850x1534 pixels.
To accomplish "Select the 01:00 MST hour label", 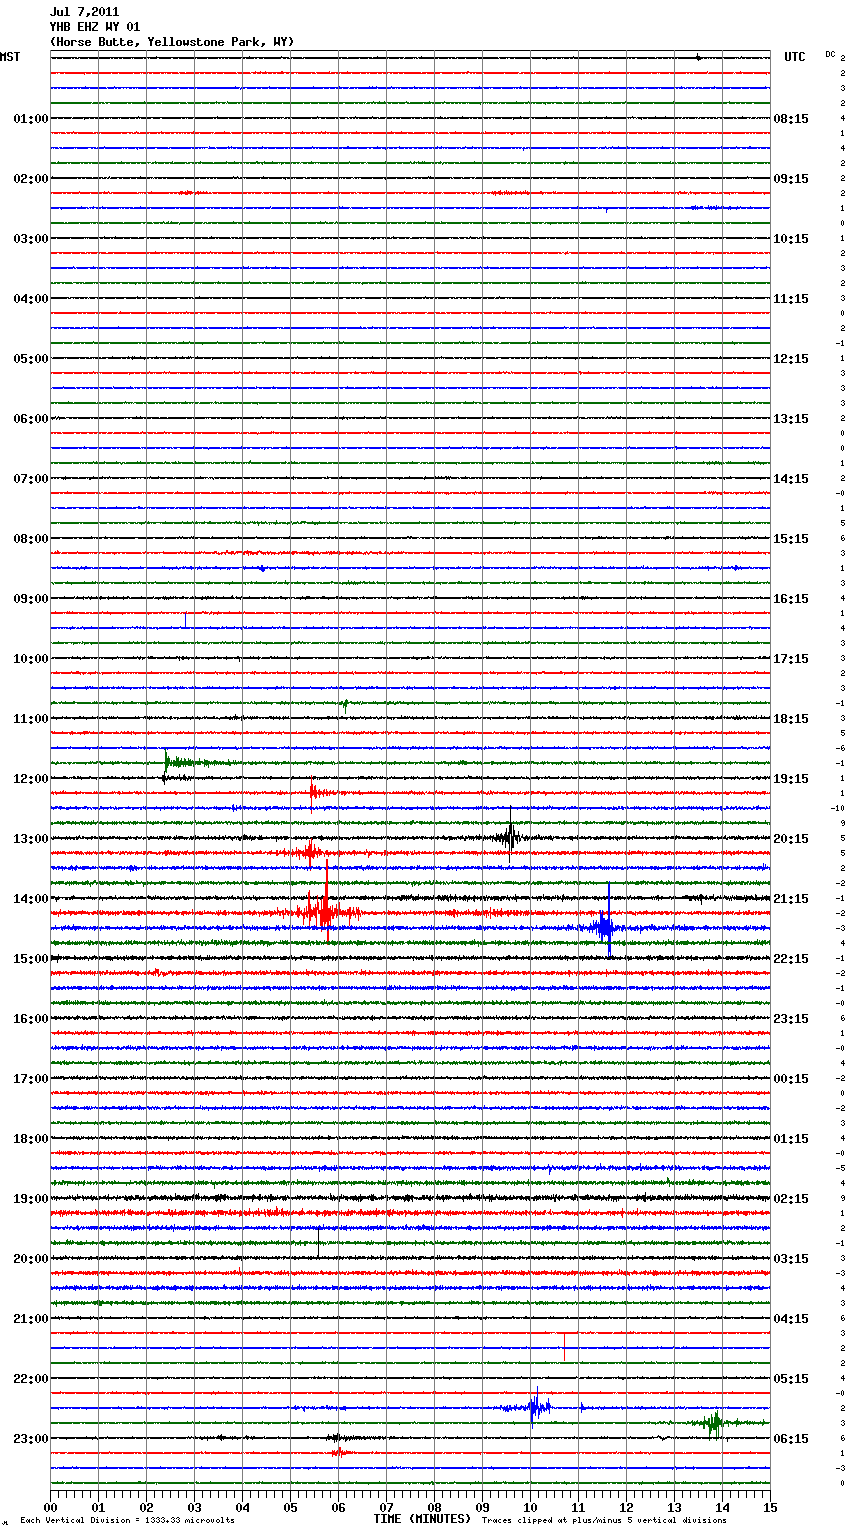I will pyautogui.click(x=30, y=119).
